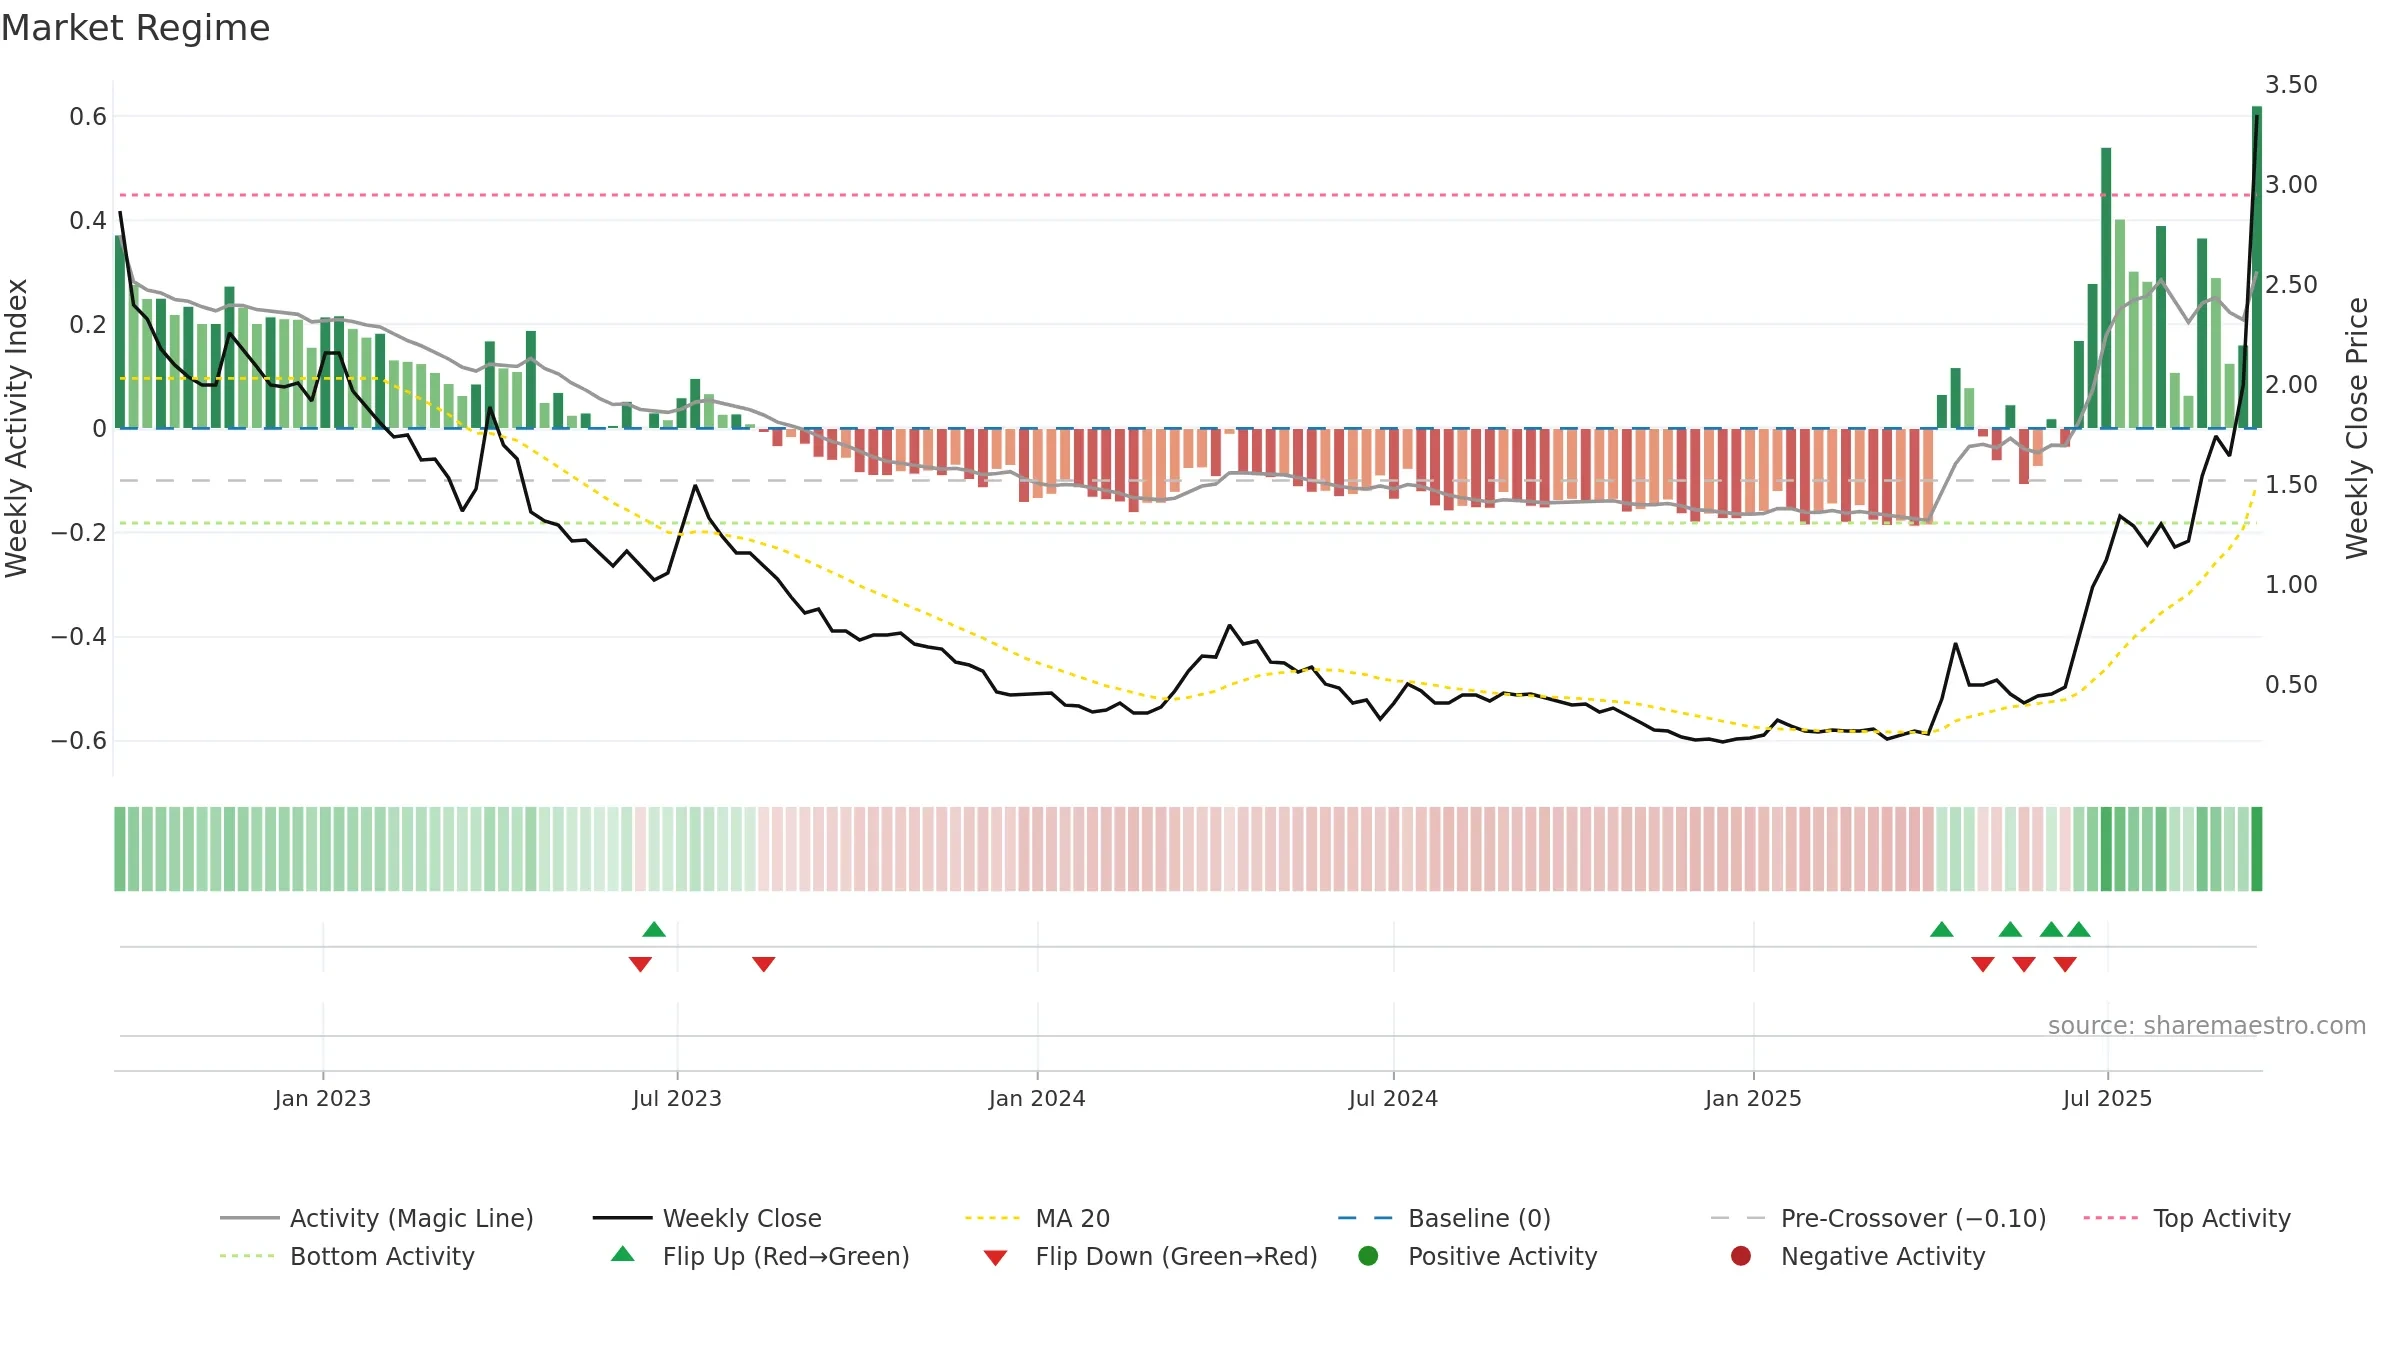This screenshot has height=1350, width=2400.
Task: Click the darkest green regime strip cell at far right
Action: (2257, 849)
